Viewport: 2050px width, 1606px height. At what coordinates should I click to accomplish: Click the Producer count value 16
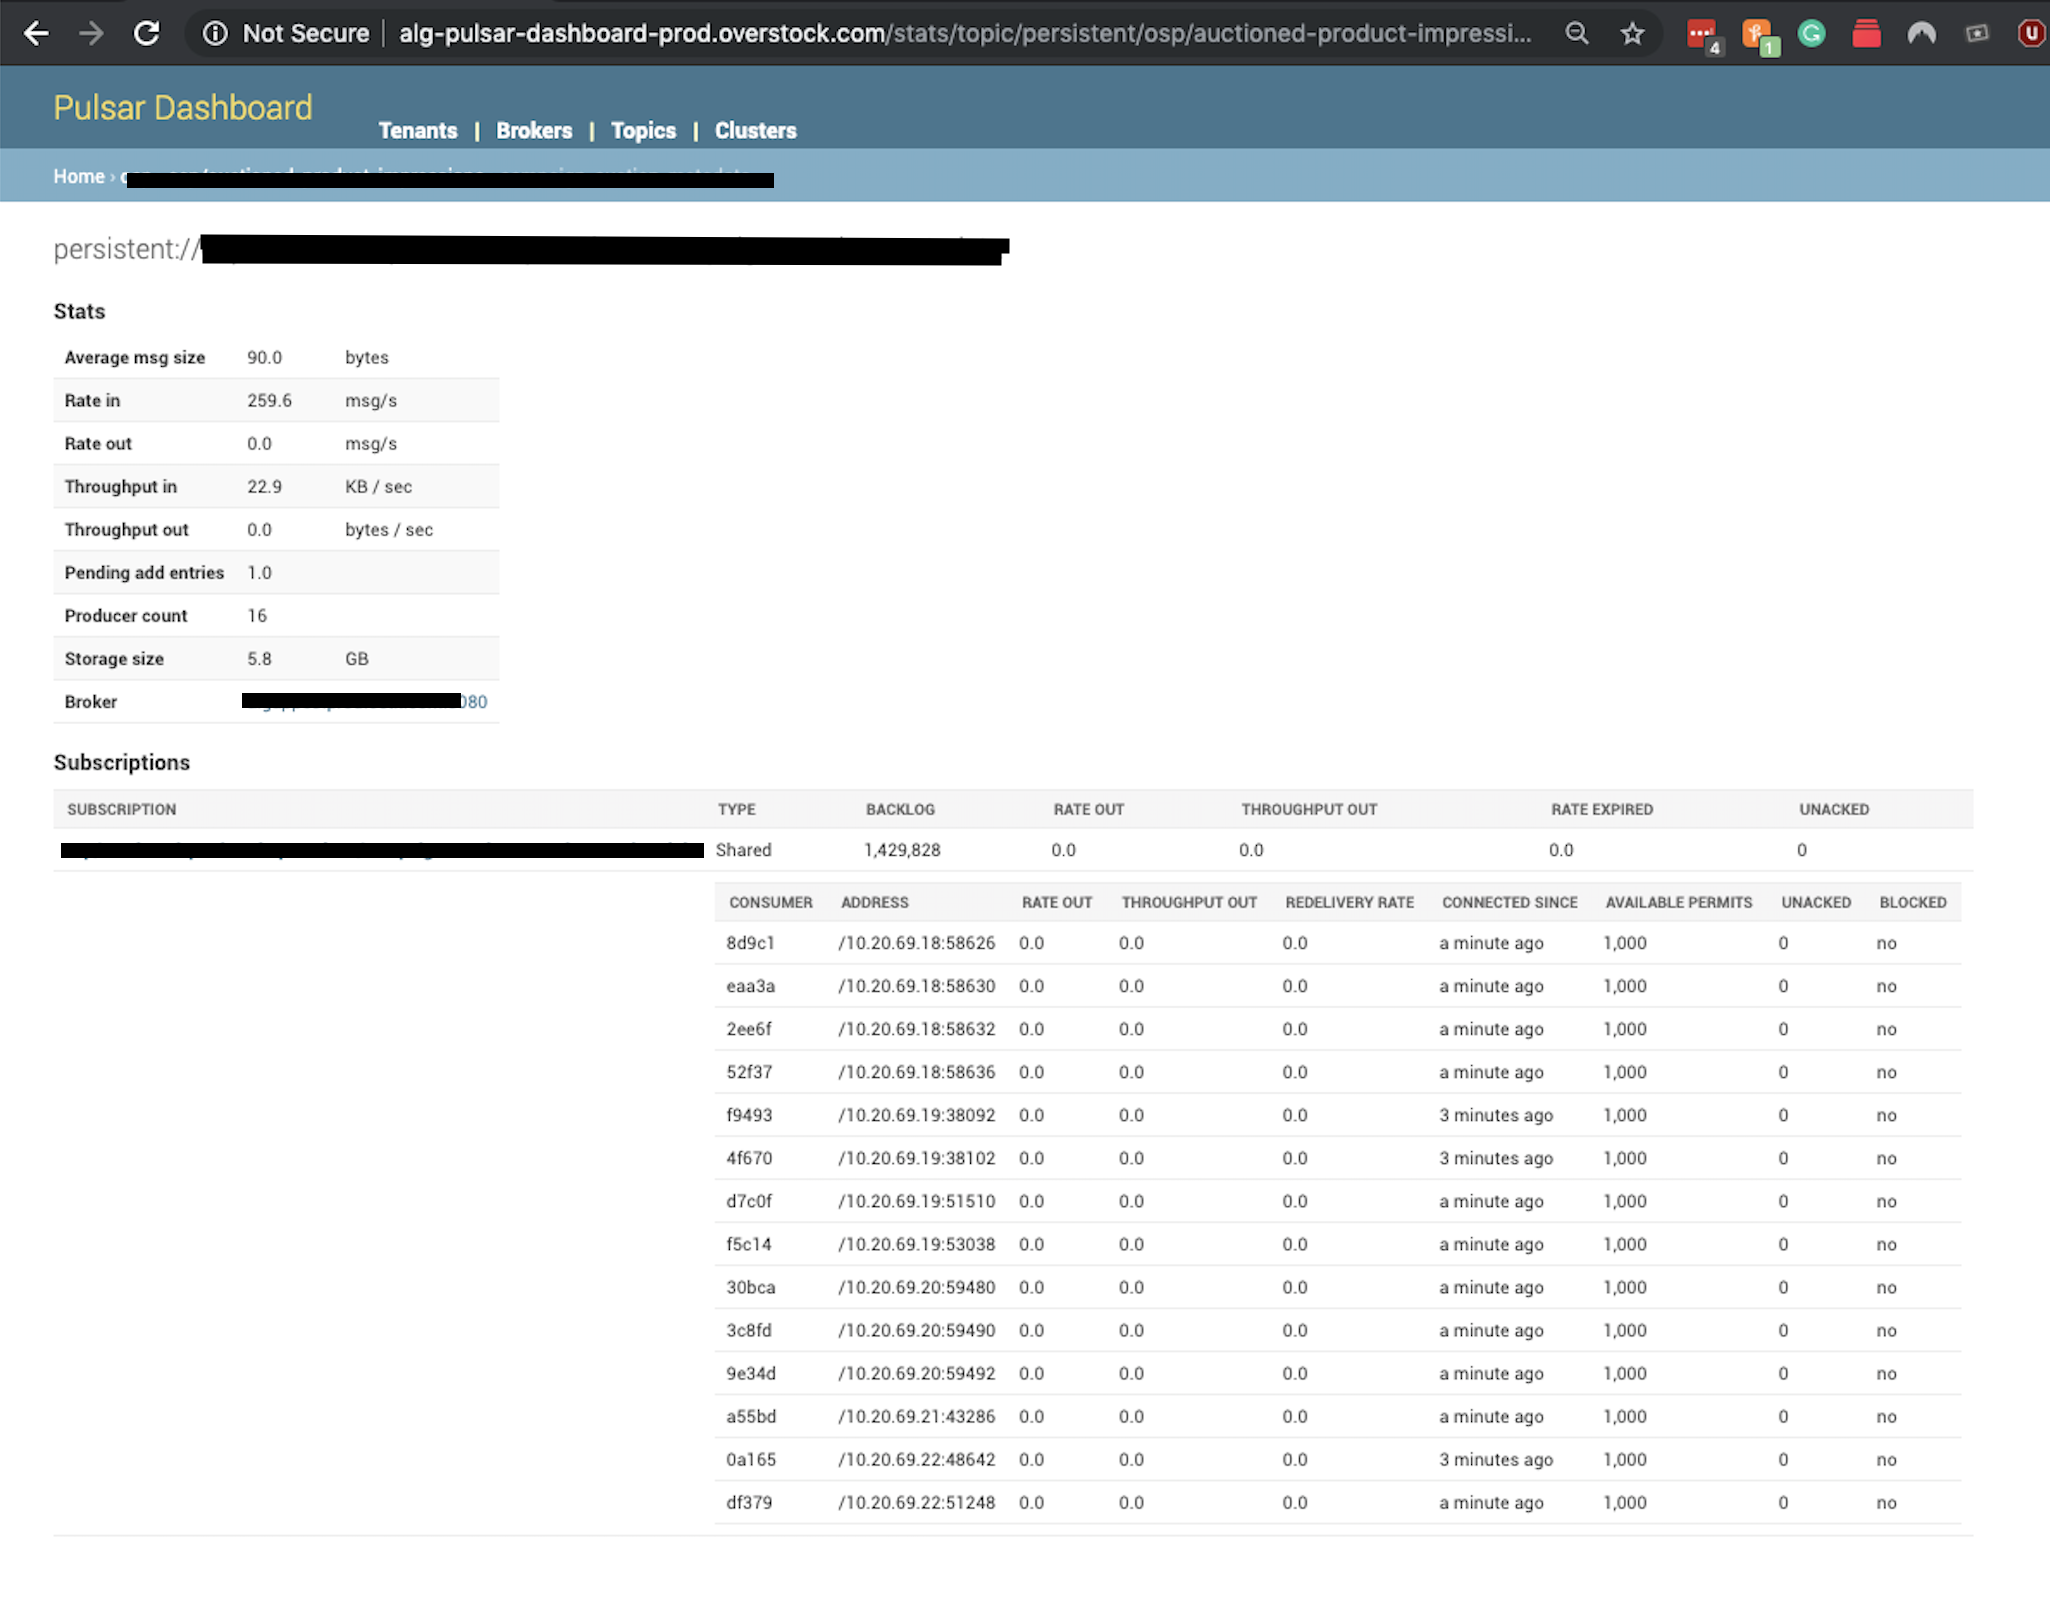(257, 615)
